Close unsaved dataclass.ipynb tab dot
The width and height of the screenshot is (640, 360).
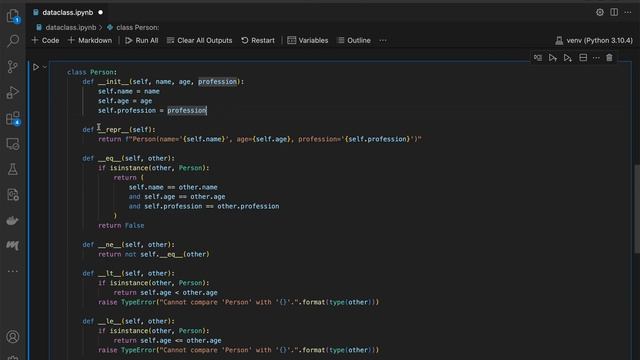coord(100,13)
